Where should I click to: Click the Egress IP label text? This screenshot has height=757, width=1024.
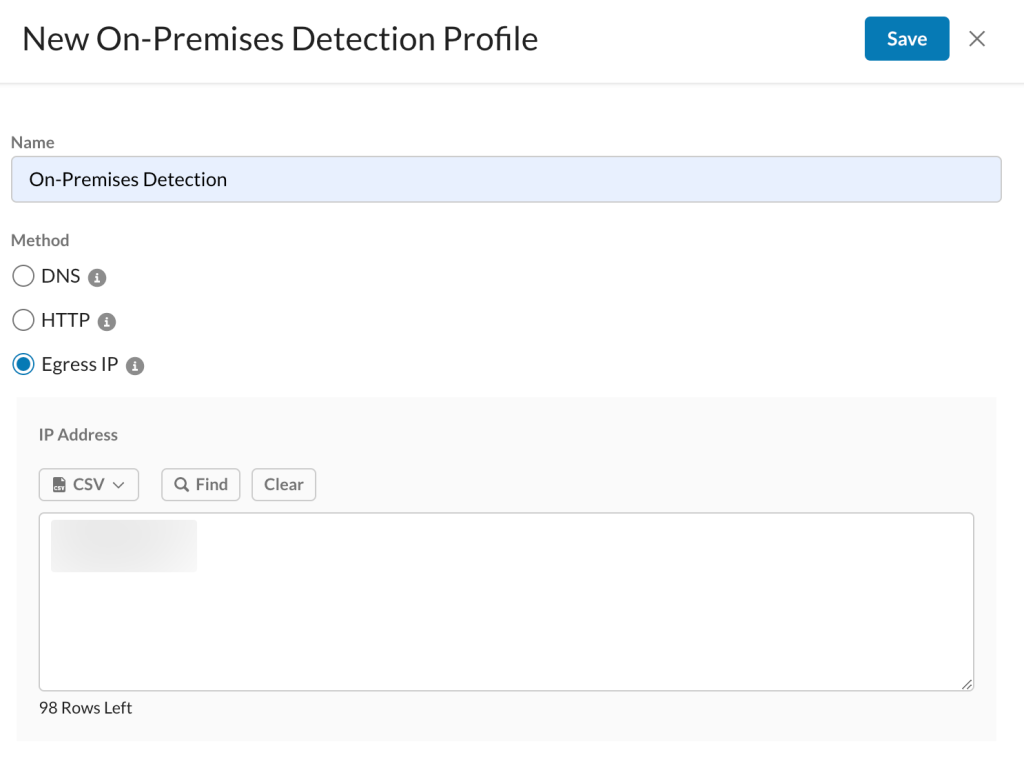point(80,365)
